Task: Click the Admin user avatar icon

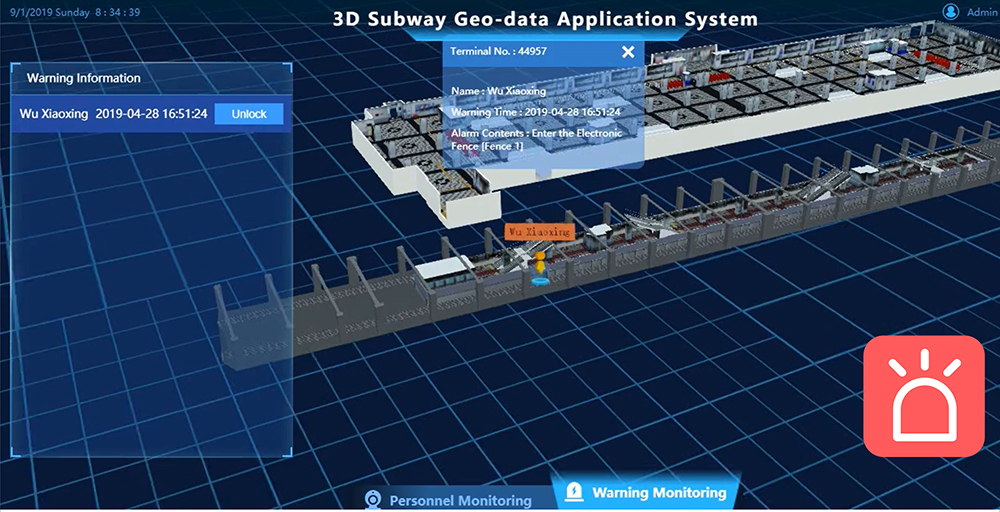Action: click(951, 11)
